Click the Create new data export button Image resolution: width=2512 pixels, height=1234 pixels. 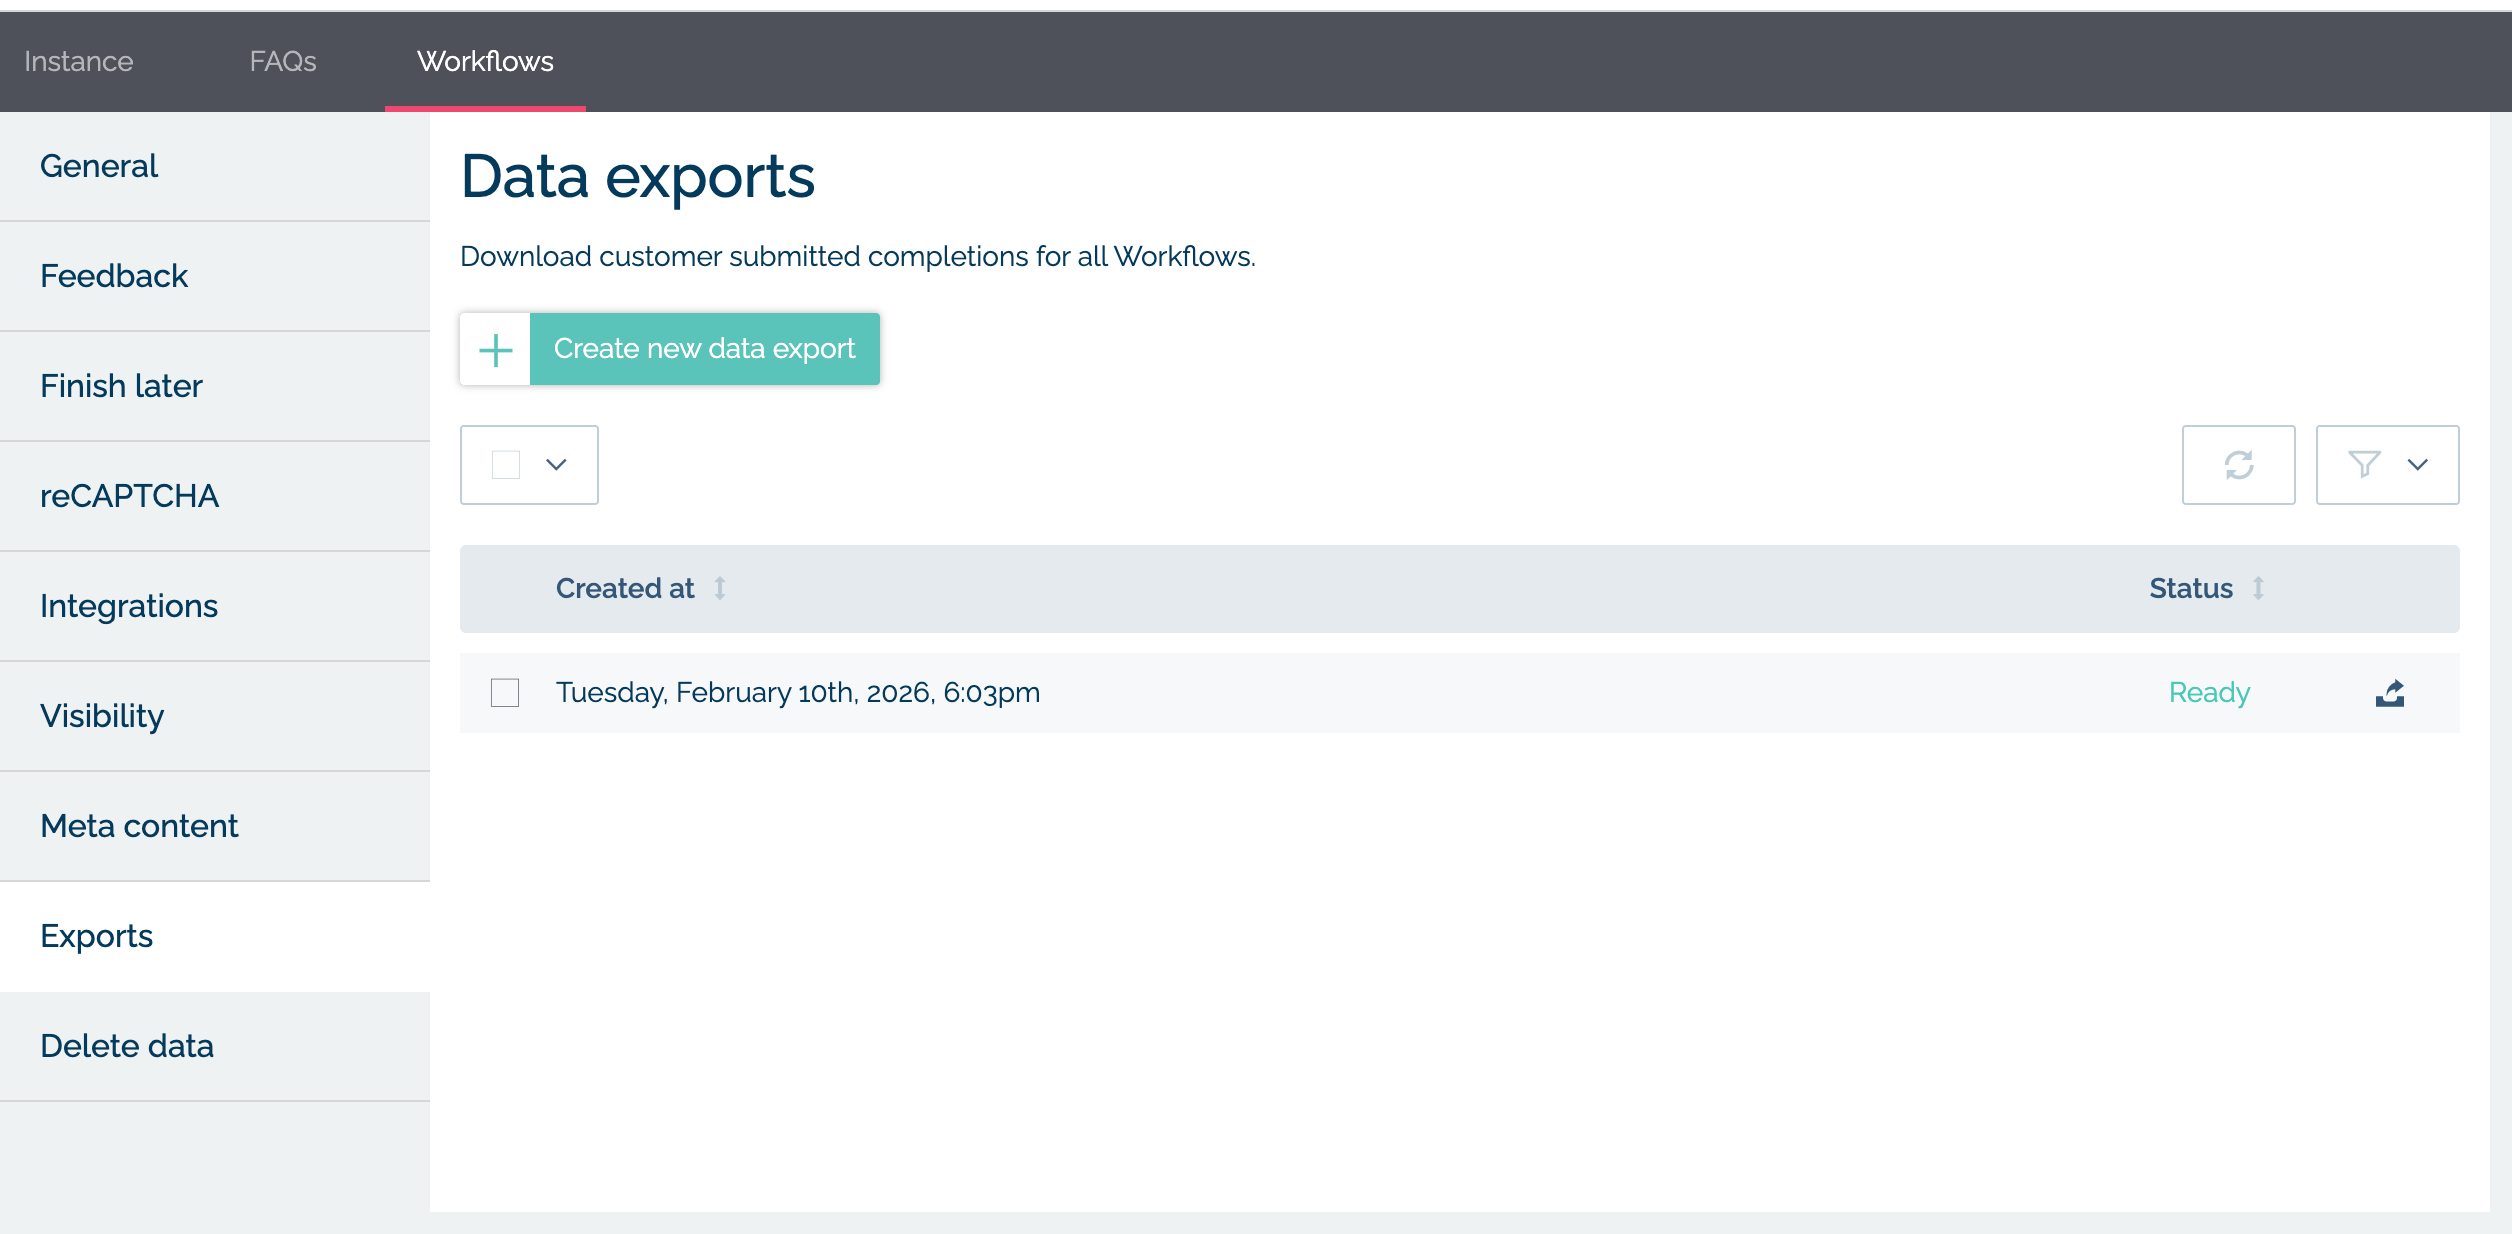704,348
